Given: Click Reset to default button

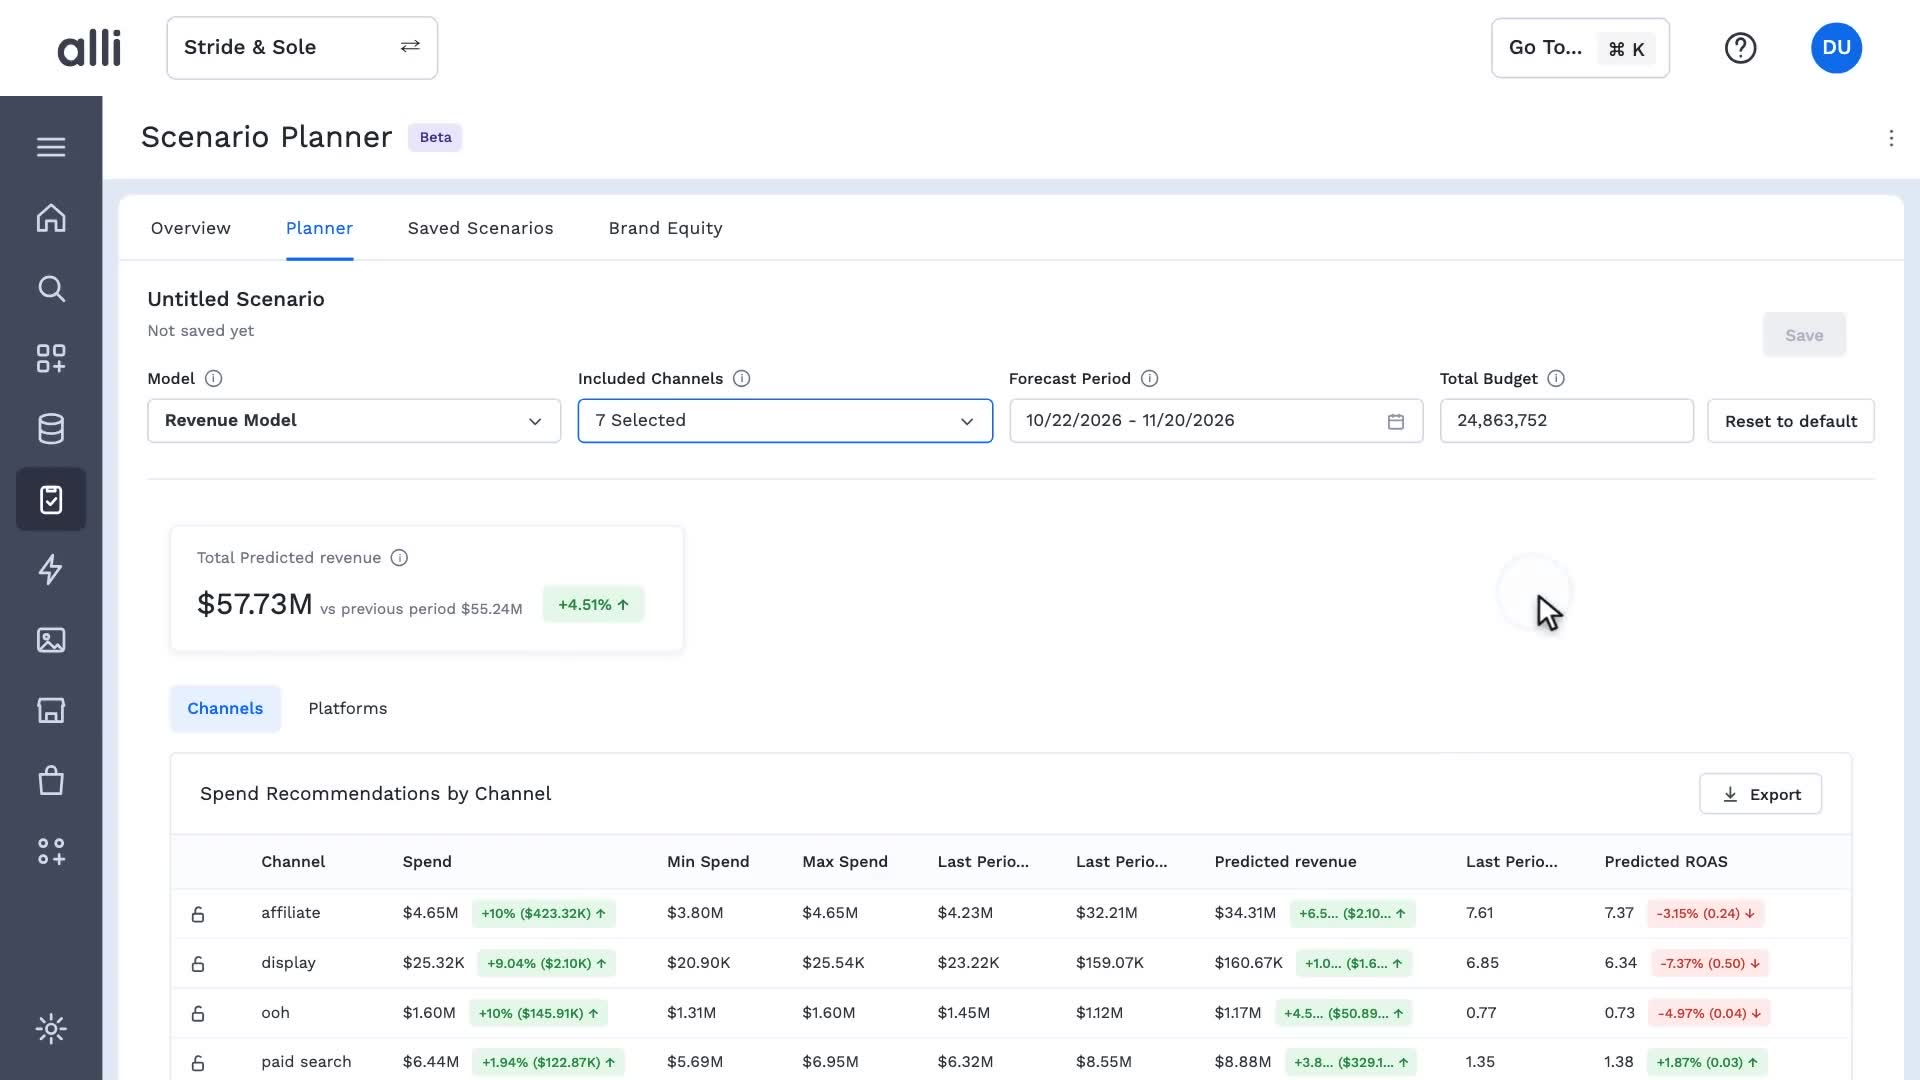Looking at the screenshot, I should (x=1791, y=421).
